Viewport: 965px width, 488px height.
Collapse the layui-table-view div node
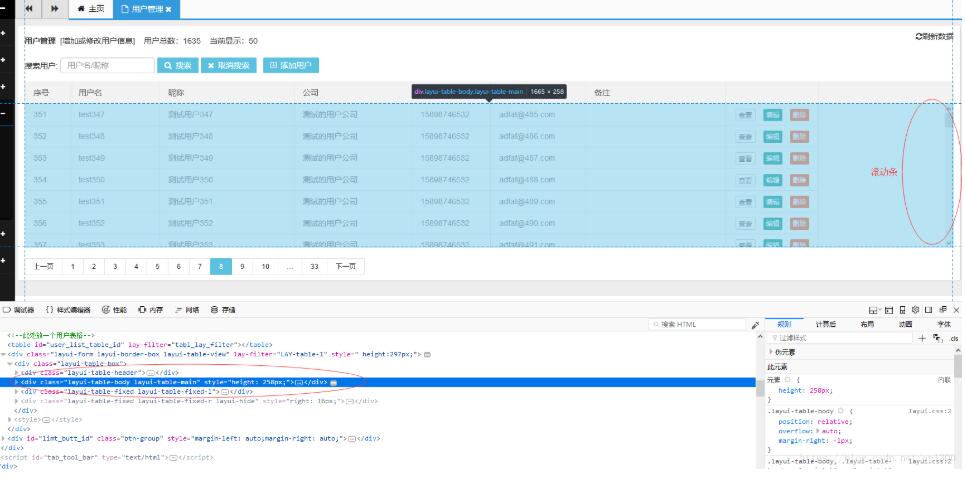click(x=4, y=354)
